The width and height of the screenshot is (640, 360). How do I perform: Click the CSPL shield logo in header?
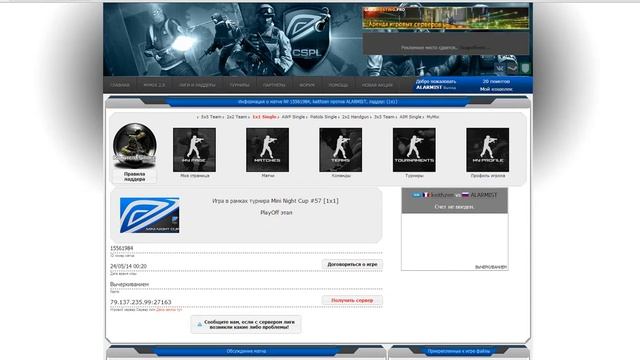307,39
